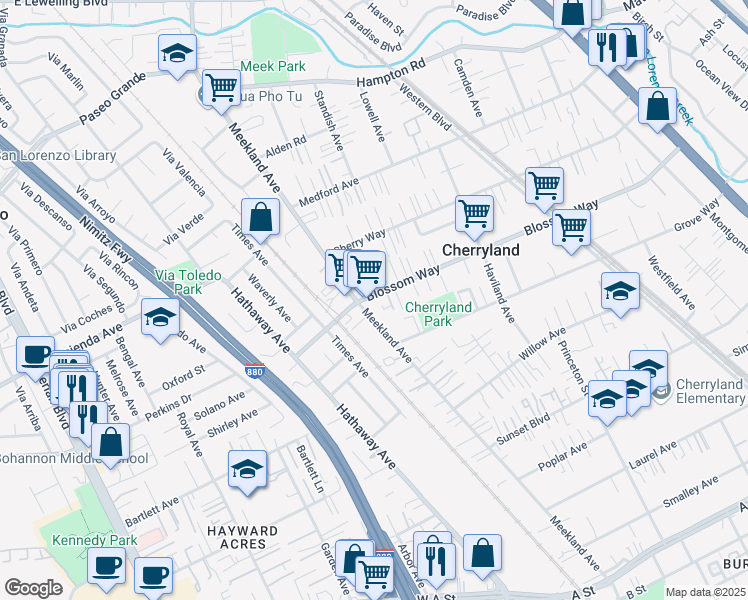Open the school marker left of Cherryland Elementary
The image size is (748, 600).
(x=607, y=400)
